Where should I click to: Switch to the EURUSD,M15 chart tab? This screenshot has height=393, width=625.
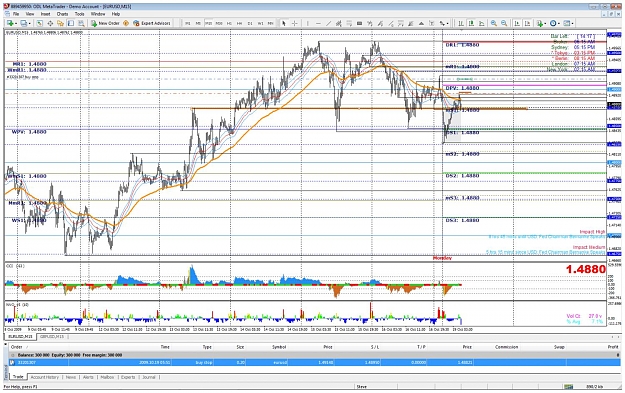(x=19, y=337)
